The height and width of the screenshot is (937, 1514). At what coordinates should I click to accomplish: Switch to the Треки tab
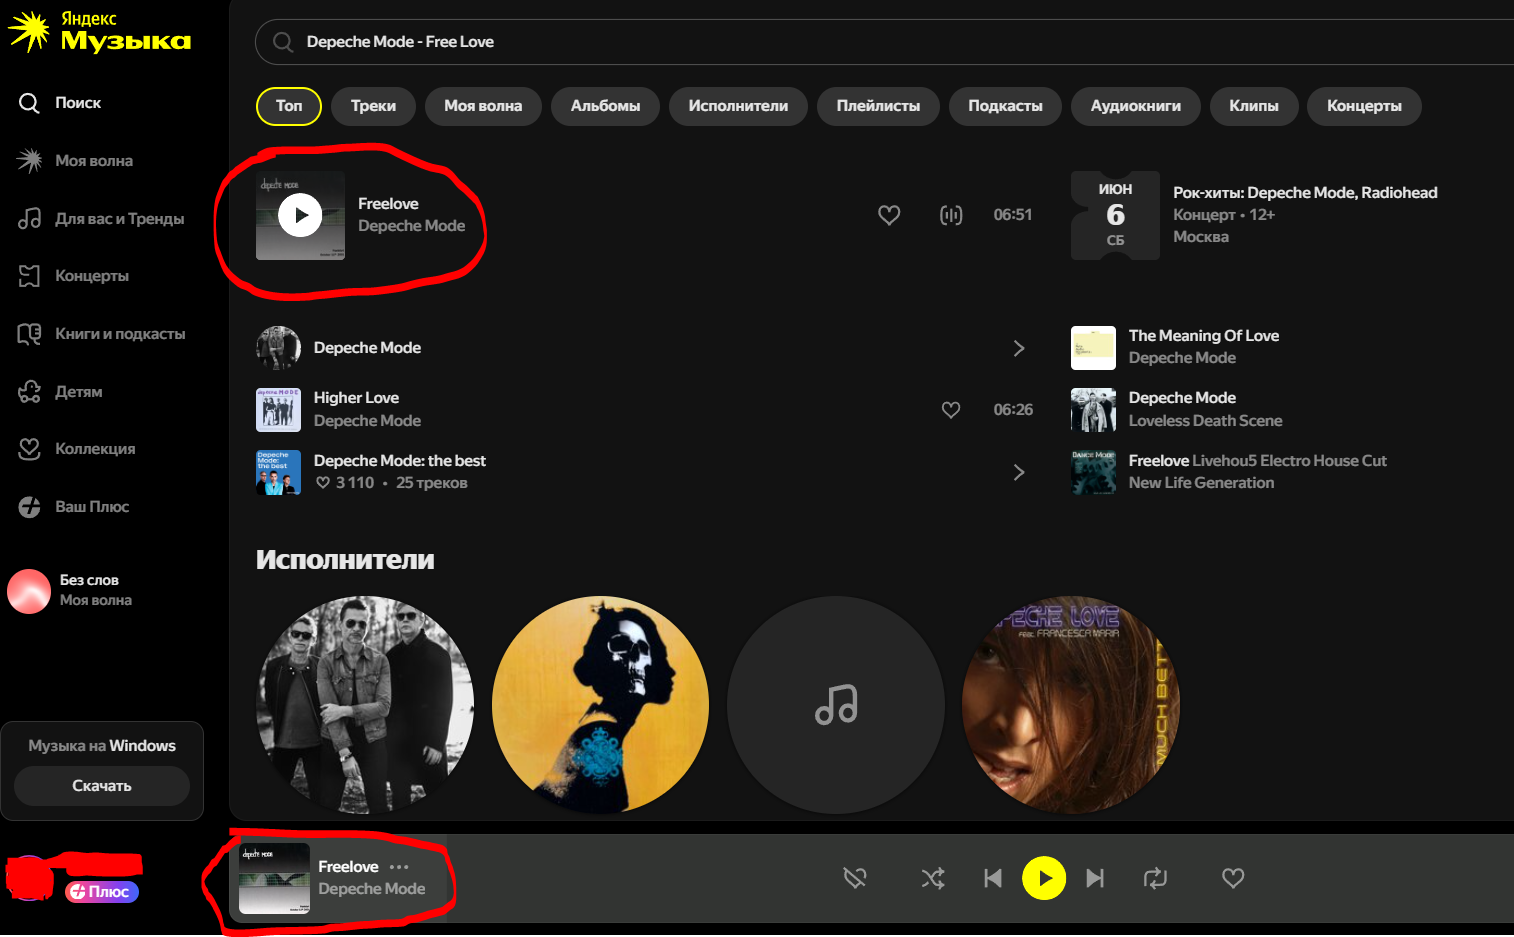373,106
